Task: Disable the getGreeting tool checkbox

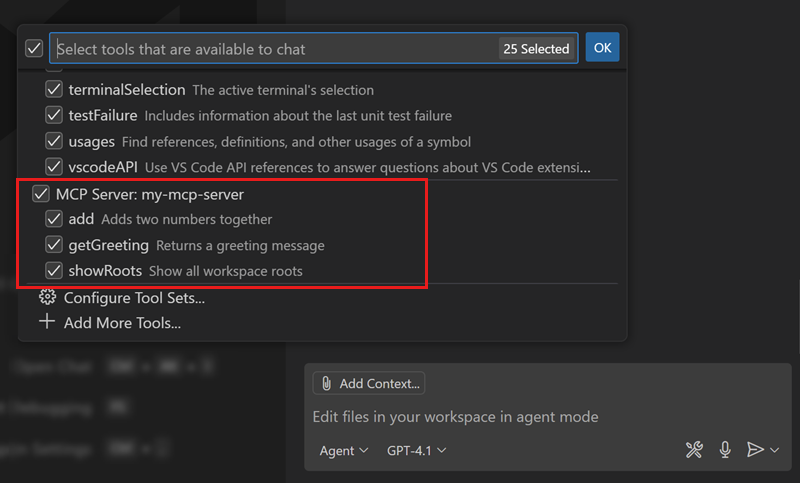Action: coord(54,245)
